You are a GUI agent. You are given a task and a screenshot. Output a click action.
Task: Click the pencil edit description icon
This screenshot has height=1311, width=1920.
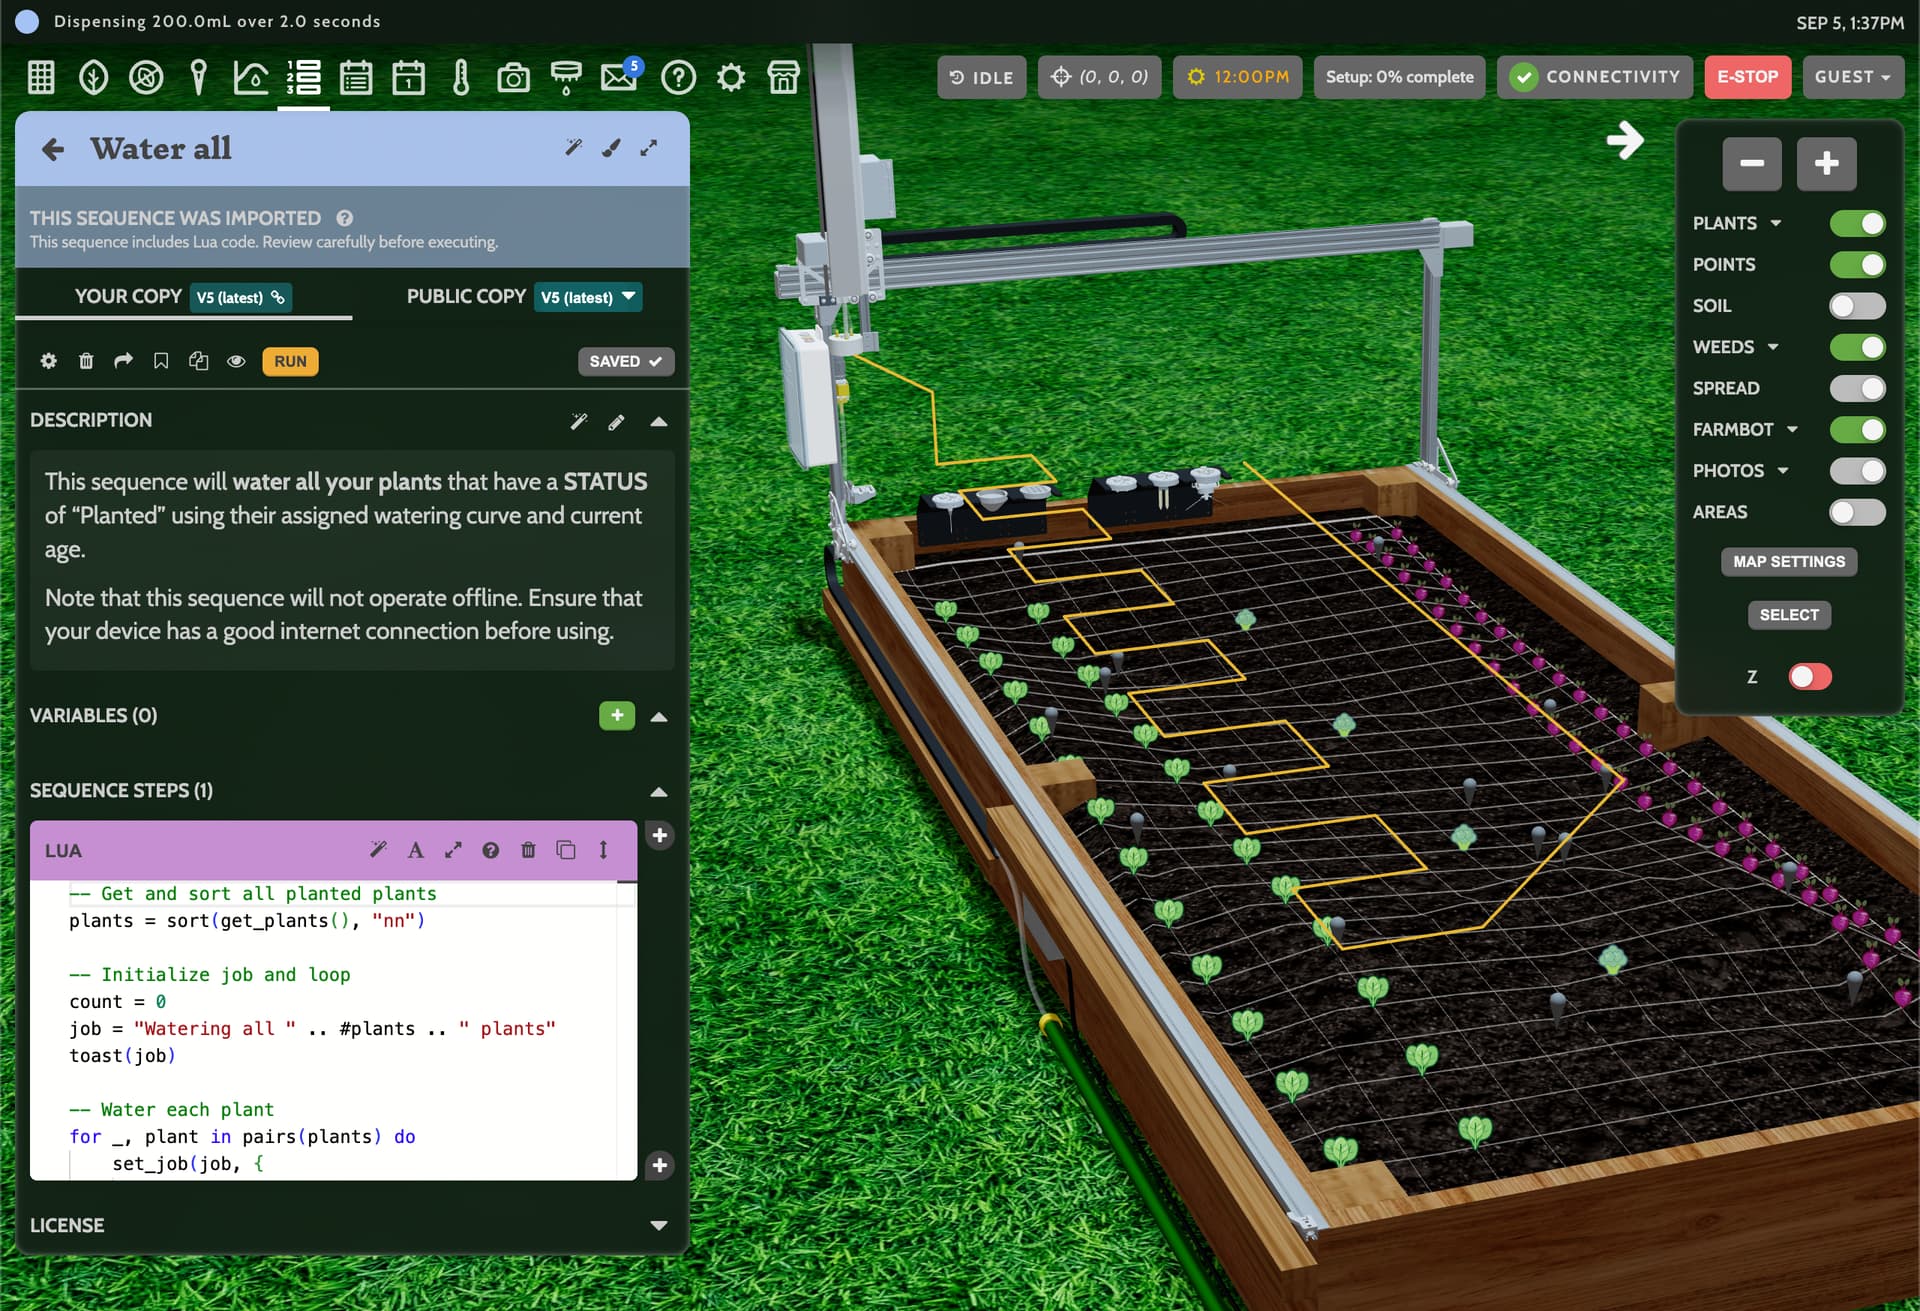tap(616, 422)
